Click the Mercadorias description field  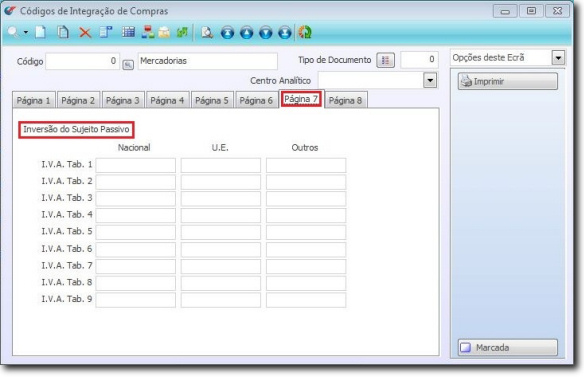click(208, 61)
